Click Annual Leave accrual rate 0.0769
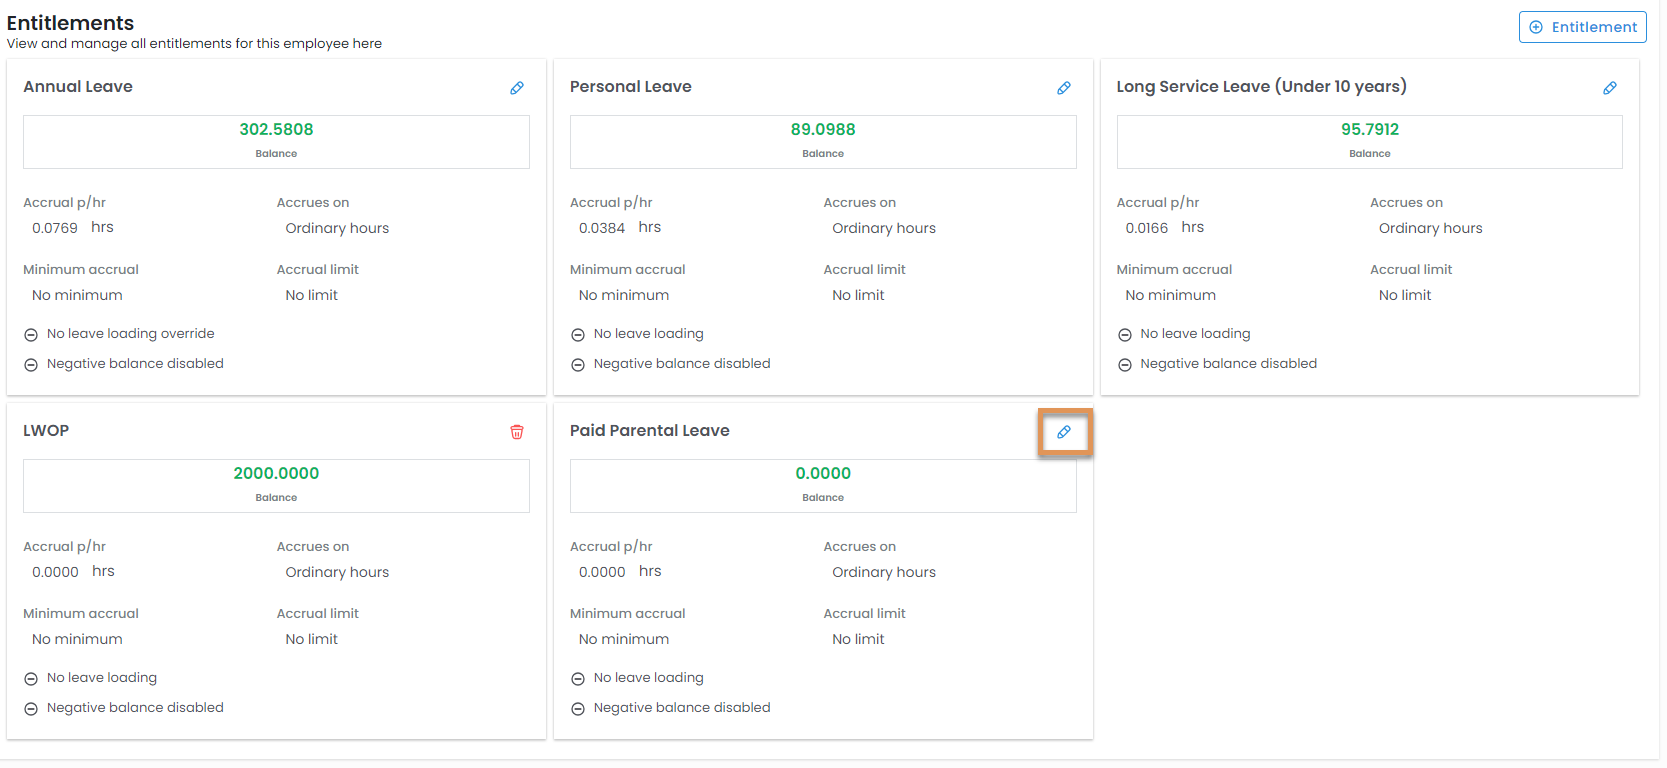The image size is (1667, 768). point(55,228)
